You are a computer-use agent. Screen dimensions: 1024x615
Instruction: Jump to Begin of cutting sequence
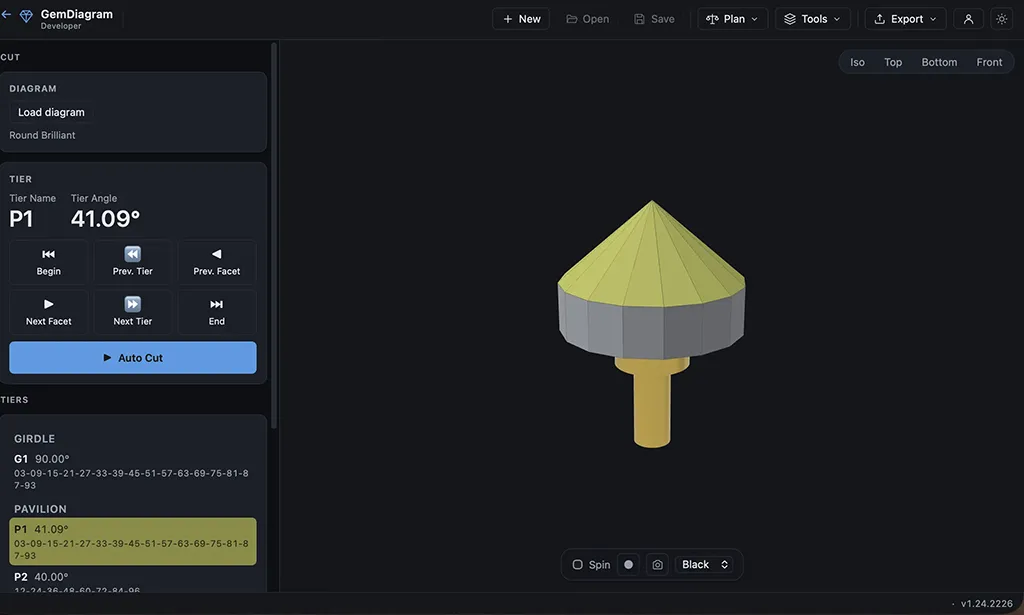[48, 262]
